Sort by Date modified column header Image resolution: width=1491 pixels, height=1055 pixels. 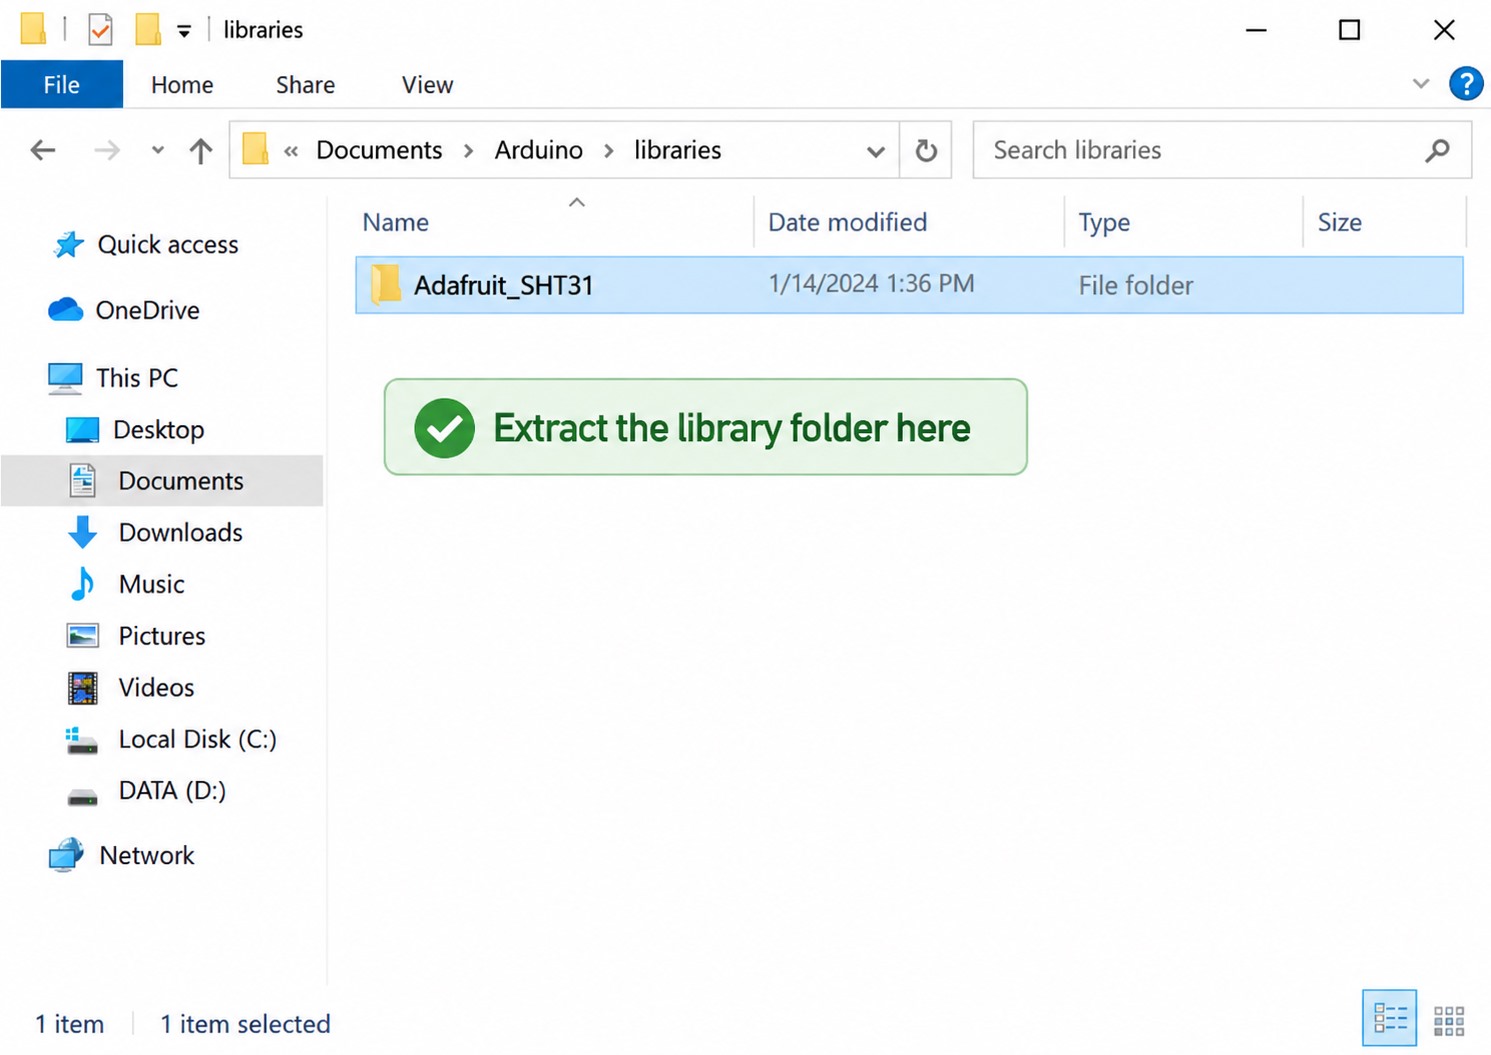tap(847, 222)
